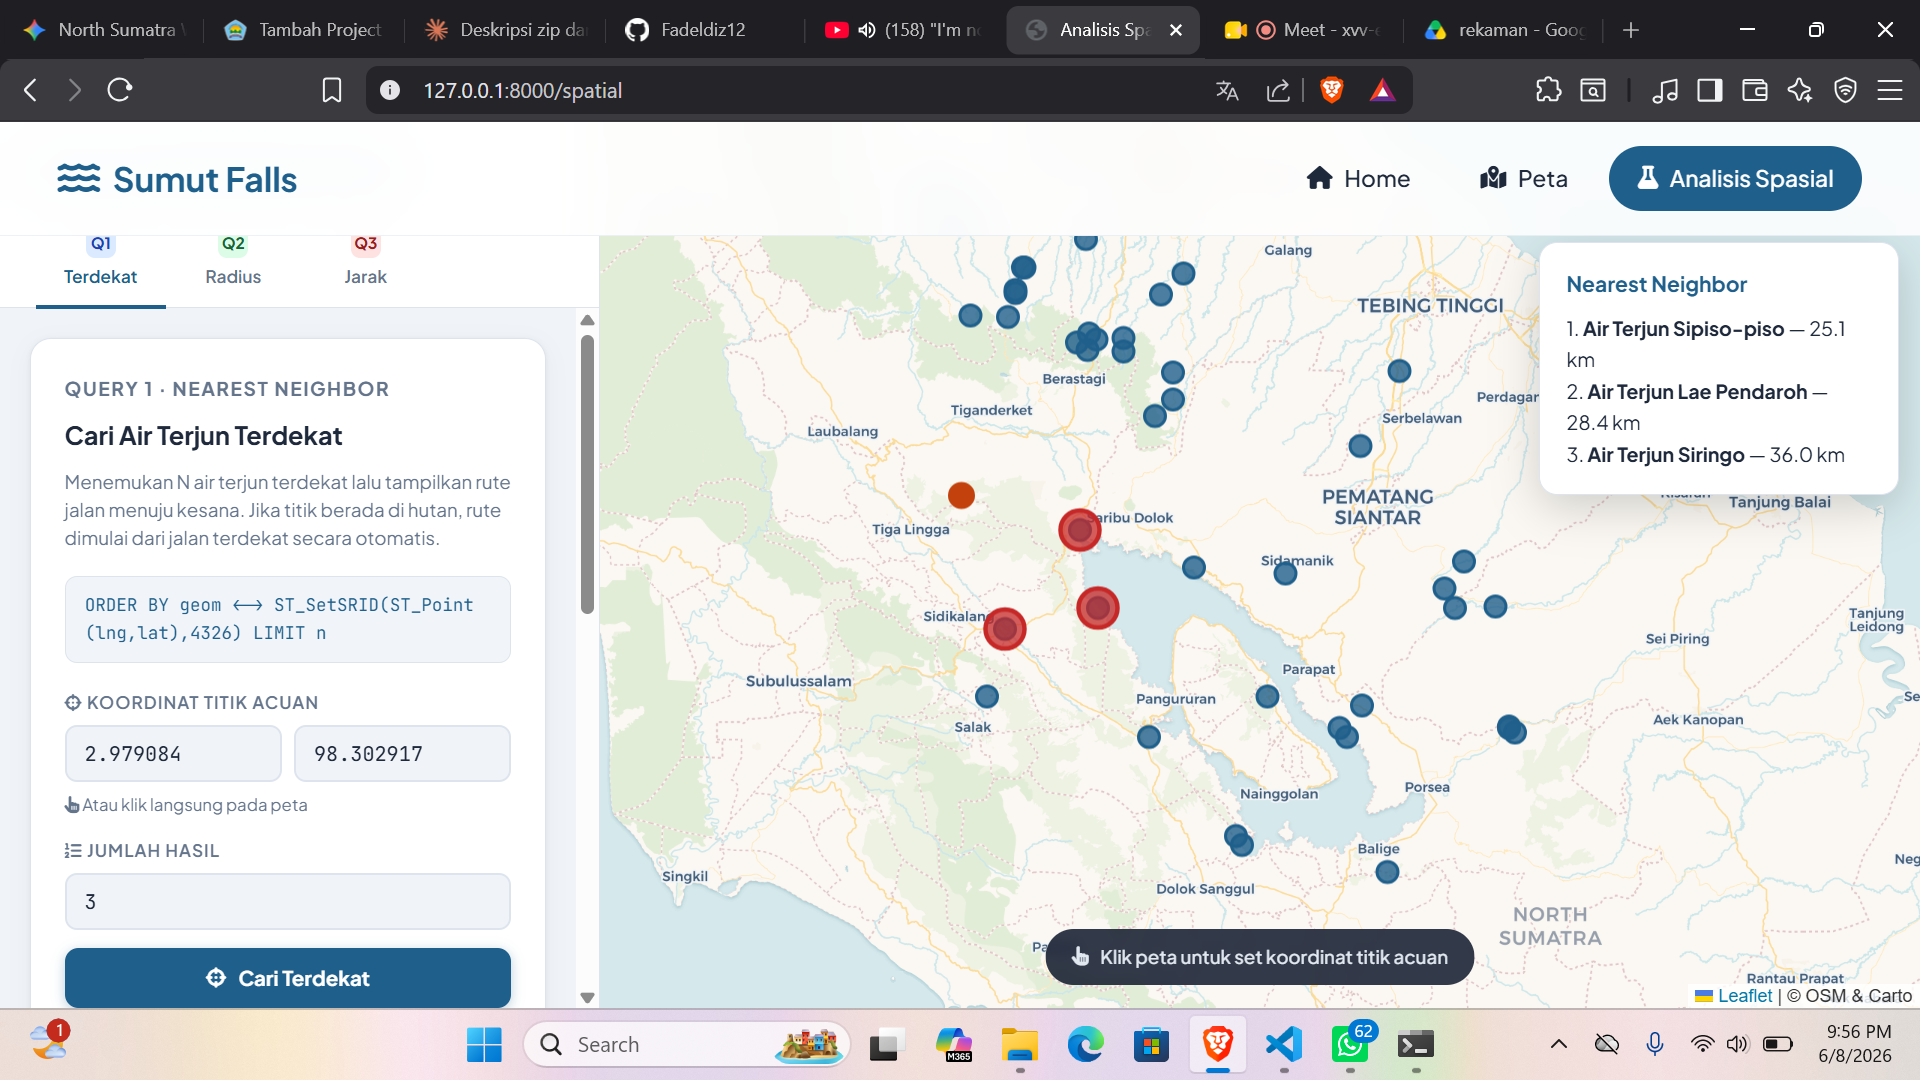The height and width of the screenshot is (1080, 1920).
Task: Click Air Terjun Lae Pendaroh result
Action: click(x=1697, y=392)
